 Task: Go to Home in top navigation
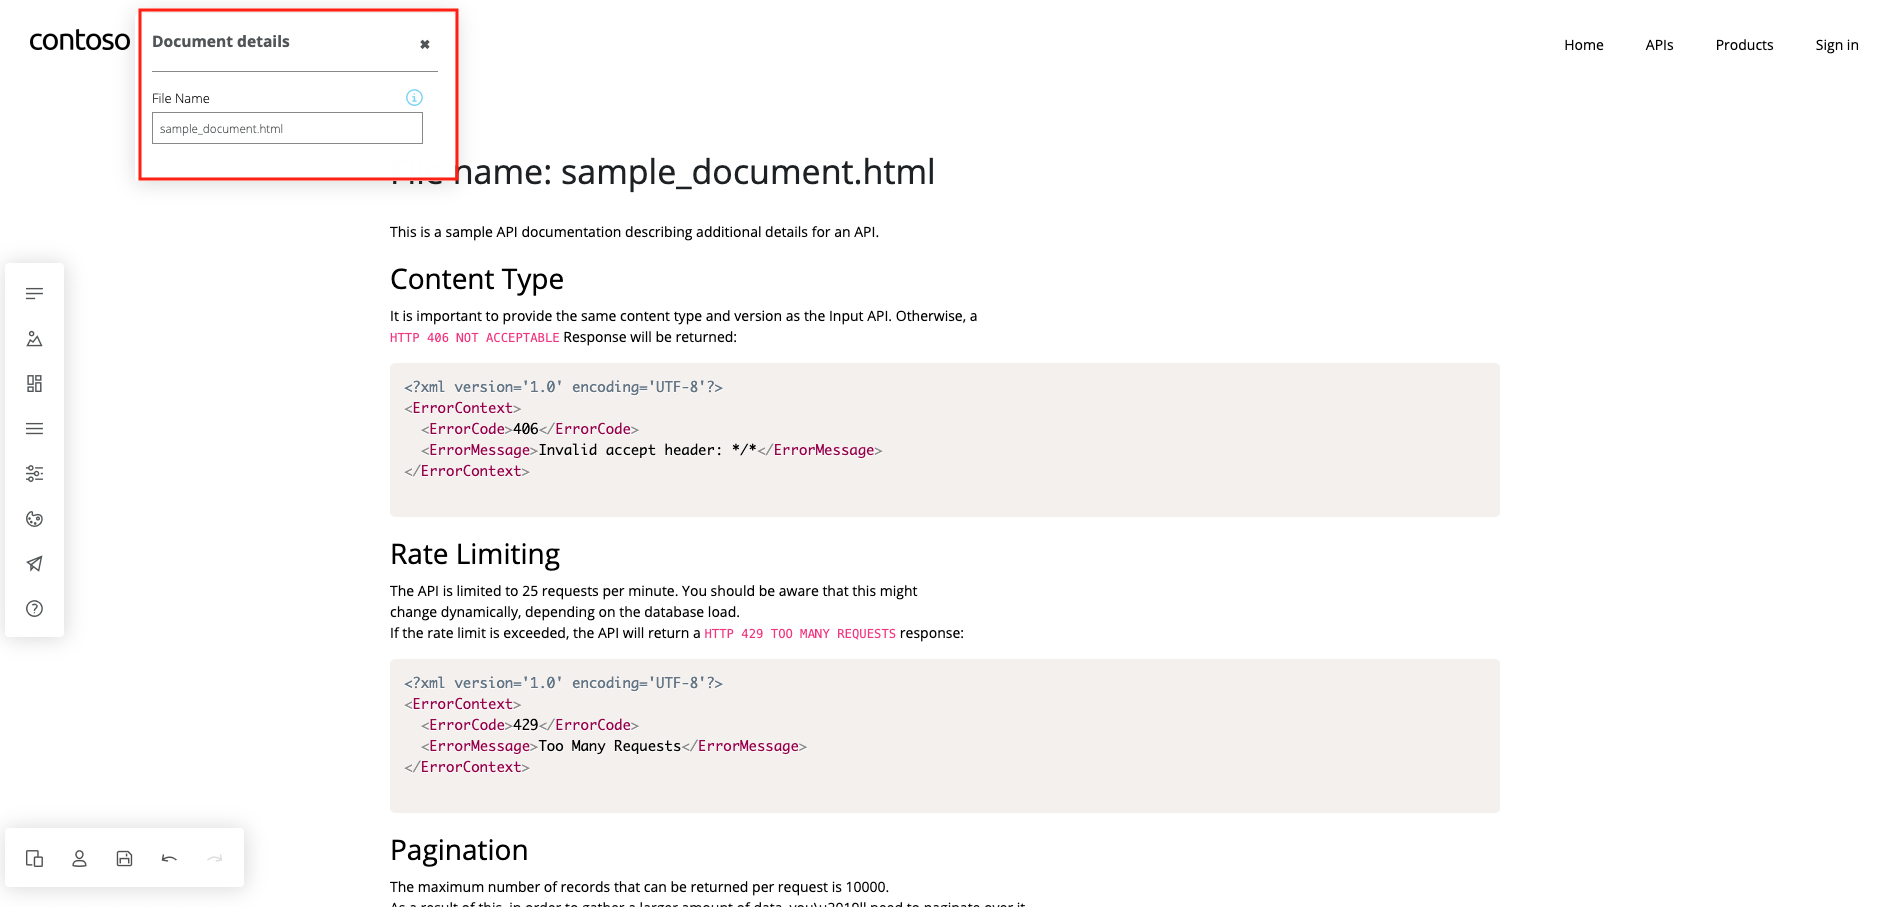click(x=1583, y=45)
